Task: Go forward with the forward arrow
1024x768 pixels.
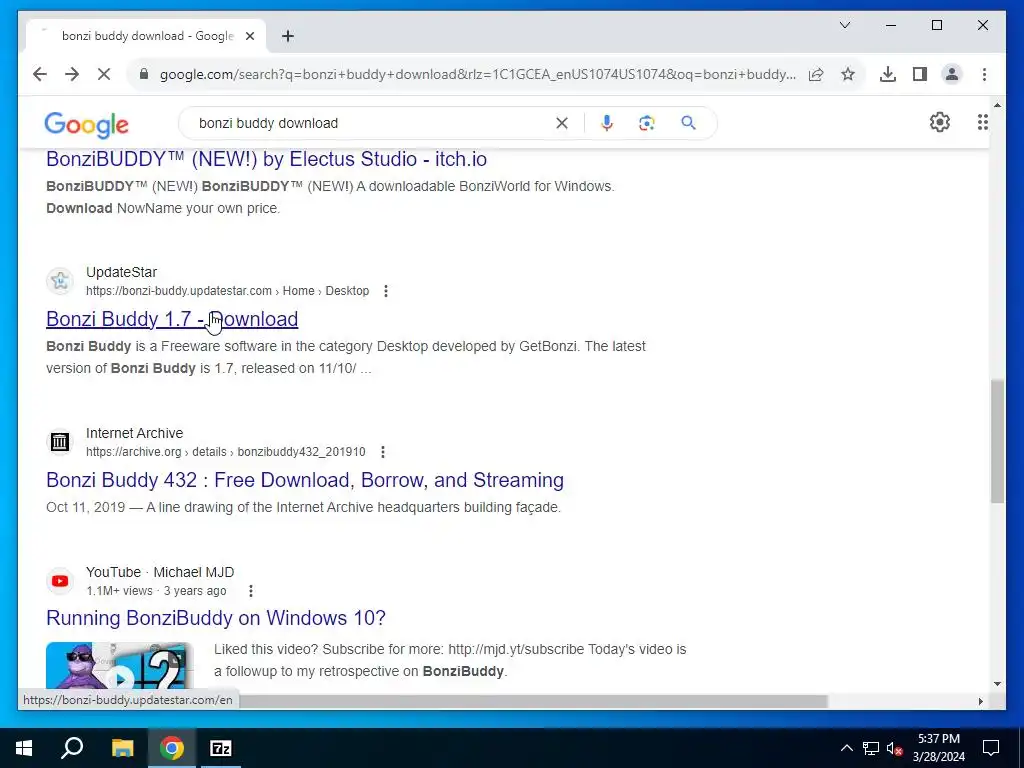Action: pyautogui.click(x=72, y=74)
